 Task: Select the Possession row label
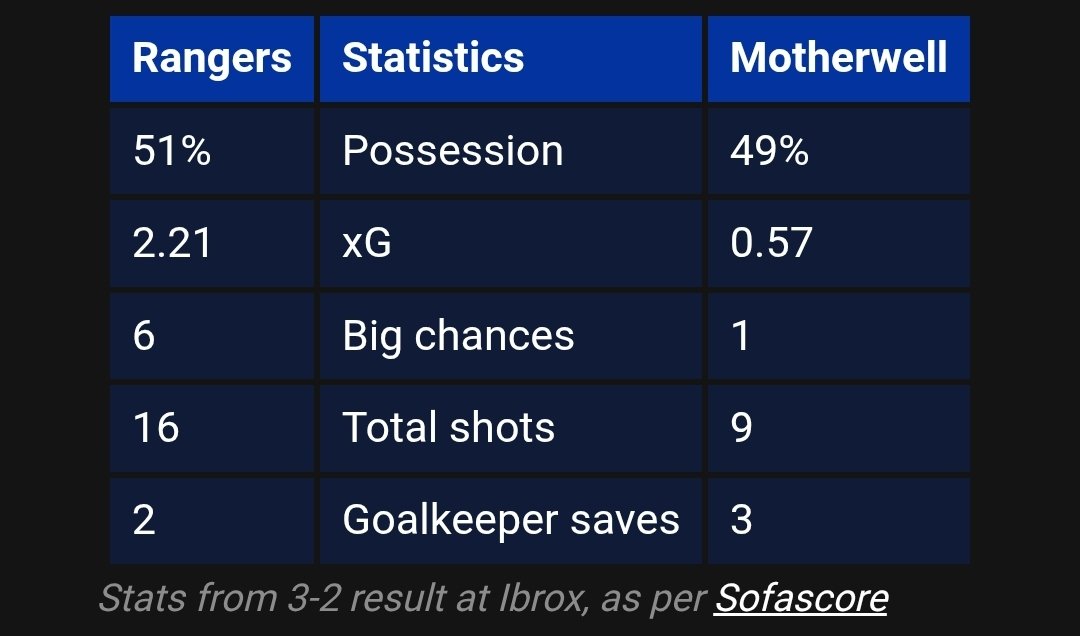pos(452,151)
